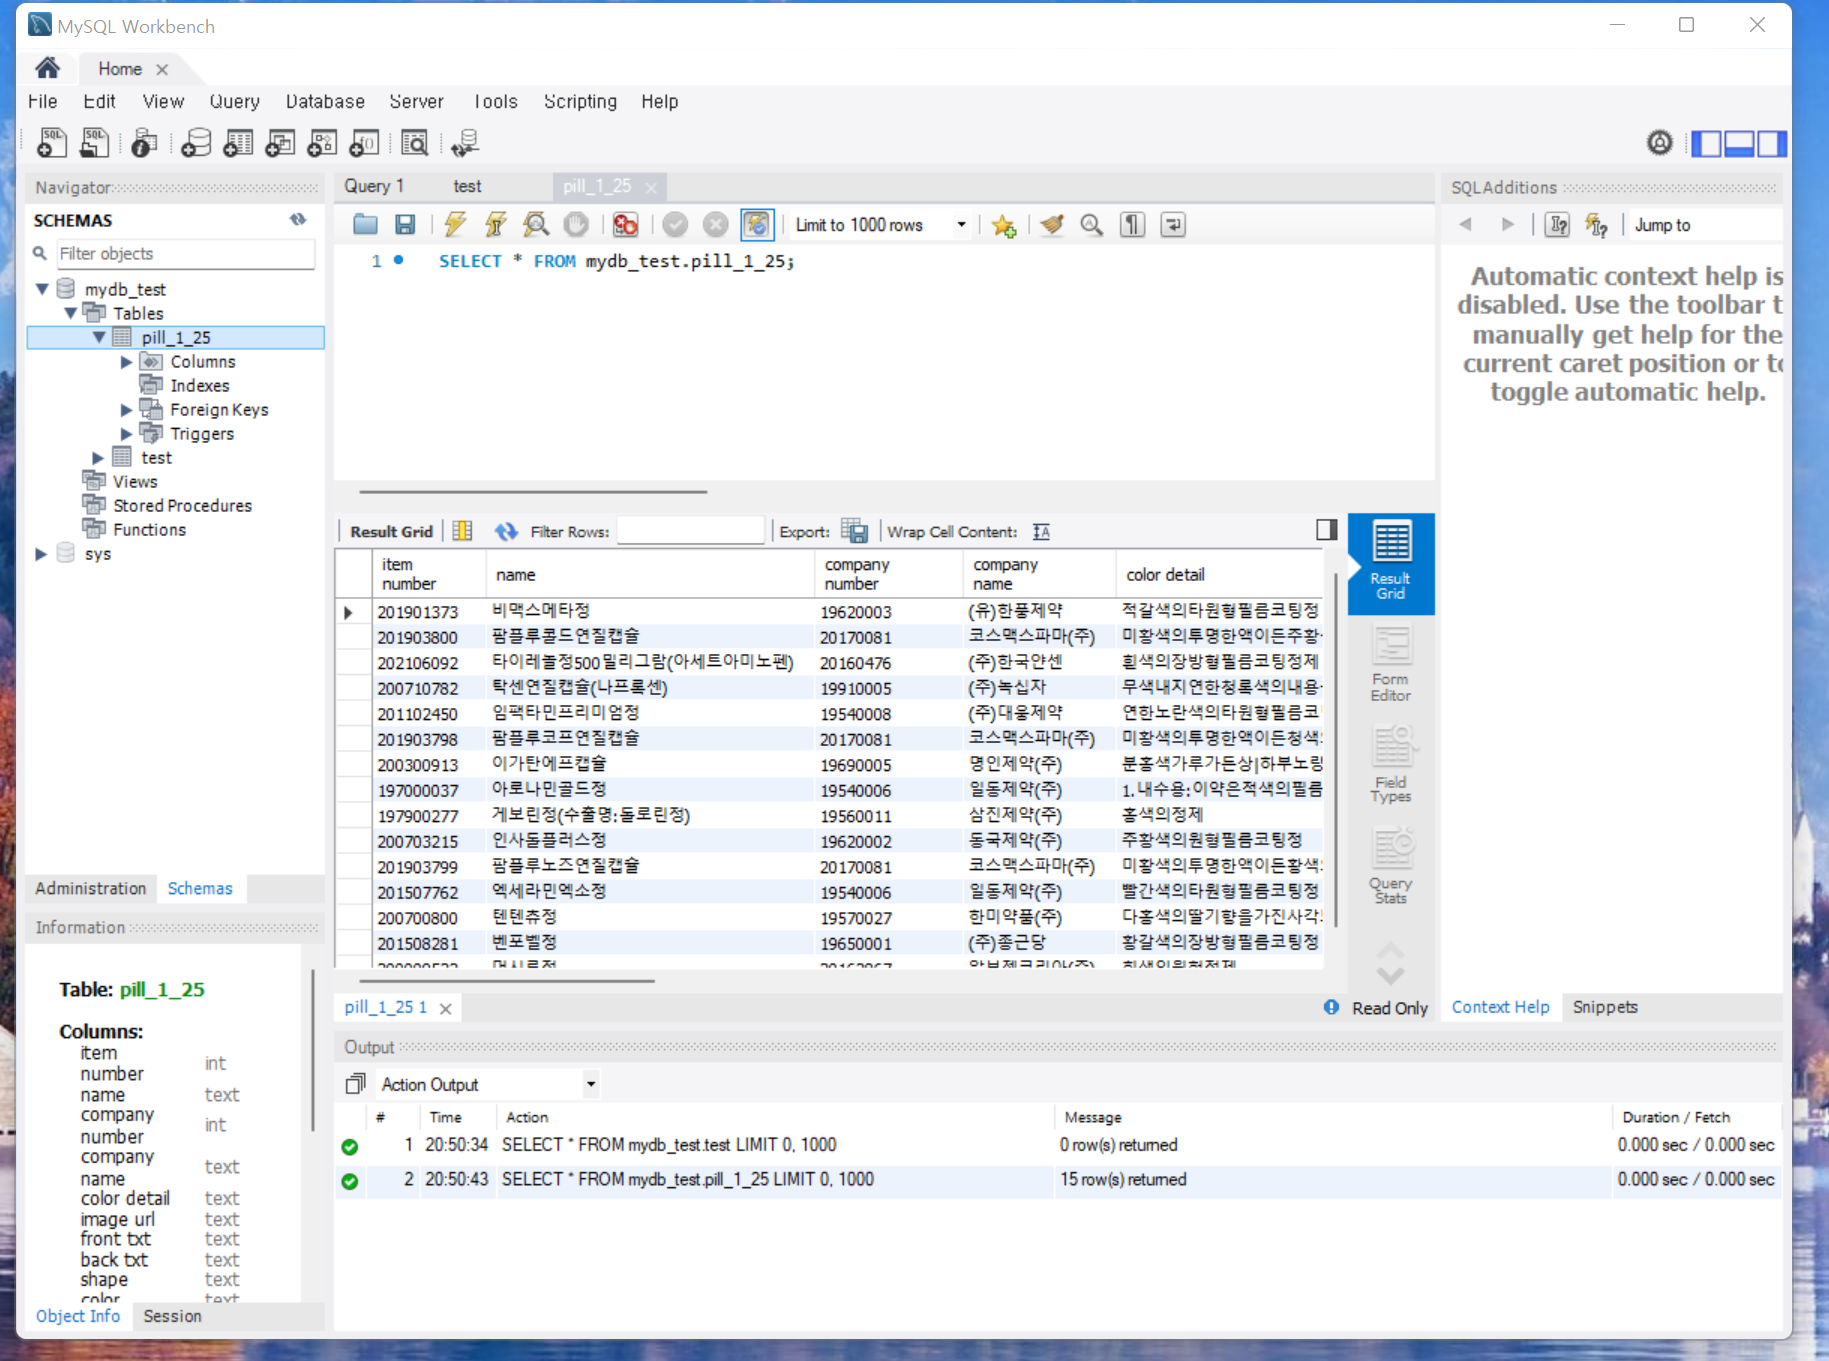Collapse the mydb_test schema
This screenshot has height=1361, width=1829.
(42, 288)
